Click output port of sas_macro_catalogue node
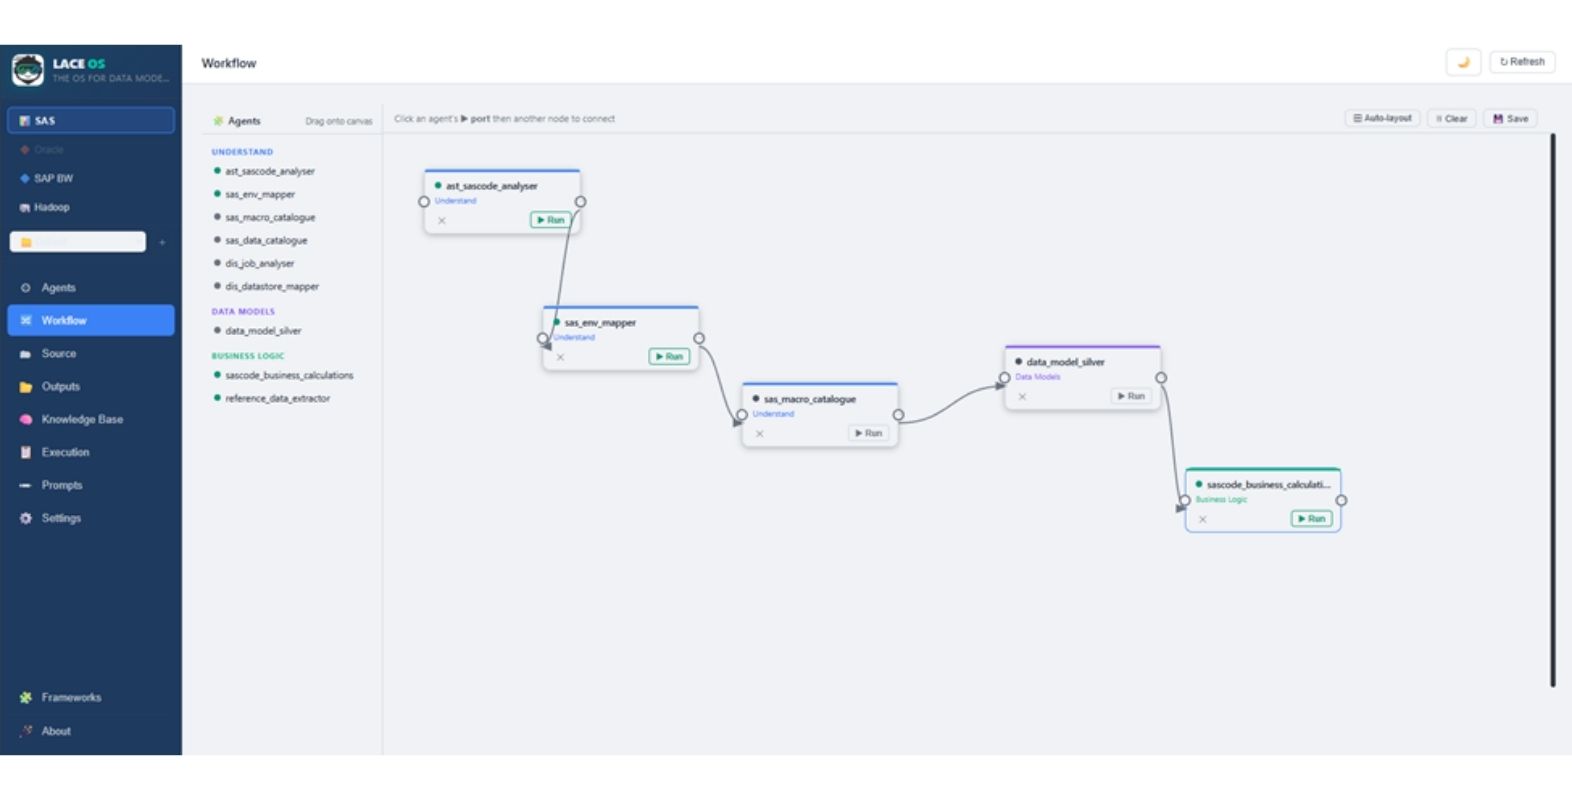 pyautogui.click(x=898, y=415)
